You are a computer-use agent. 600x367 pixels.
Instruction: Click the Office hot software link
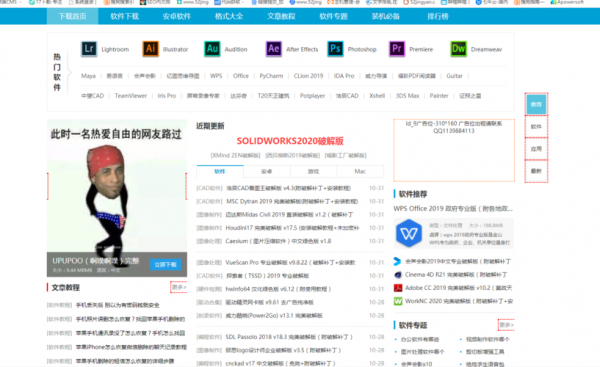coord(241,76)
